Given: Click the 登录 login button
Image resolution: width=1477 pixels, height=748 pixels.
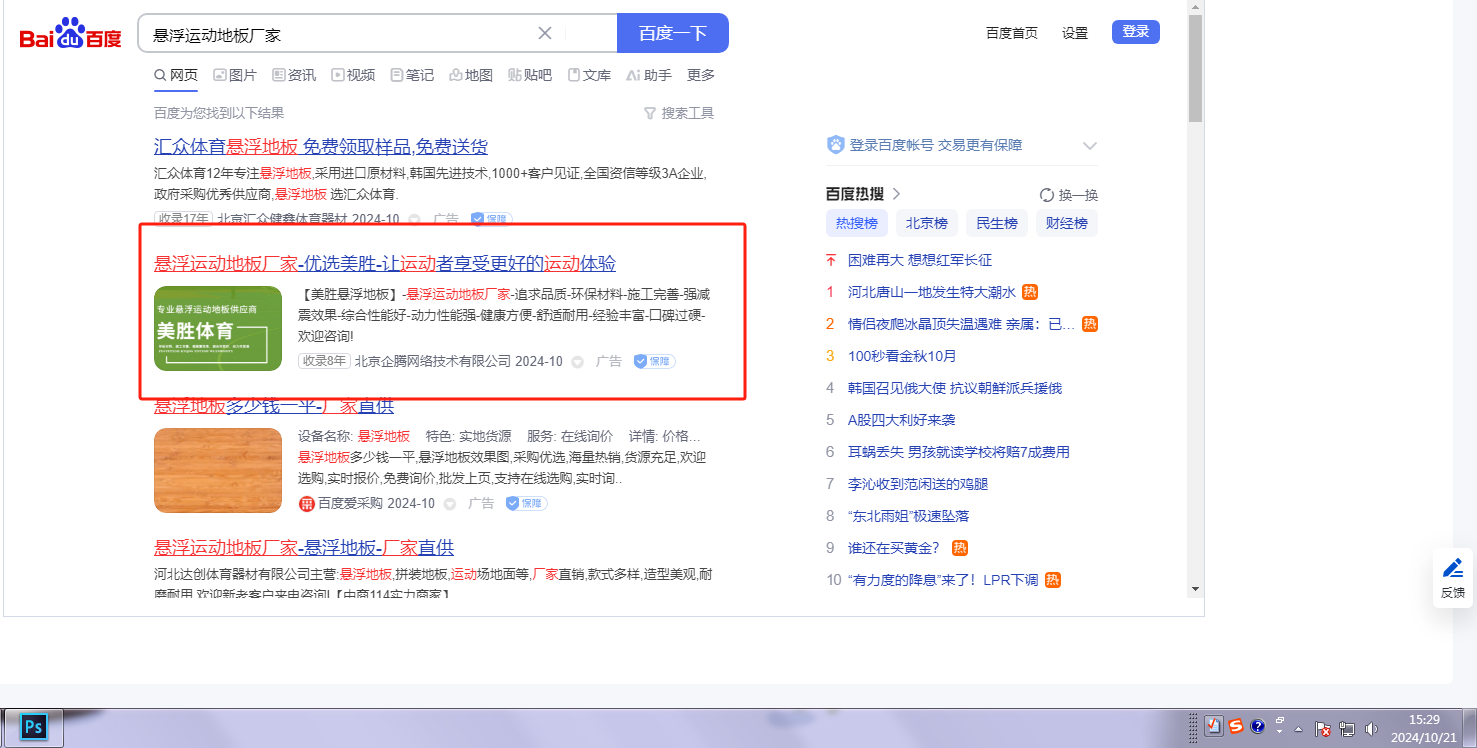Looking at the screenshot, I should [1135, 32].
